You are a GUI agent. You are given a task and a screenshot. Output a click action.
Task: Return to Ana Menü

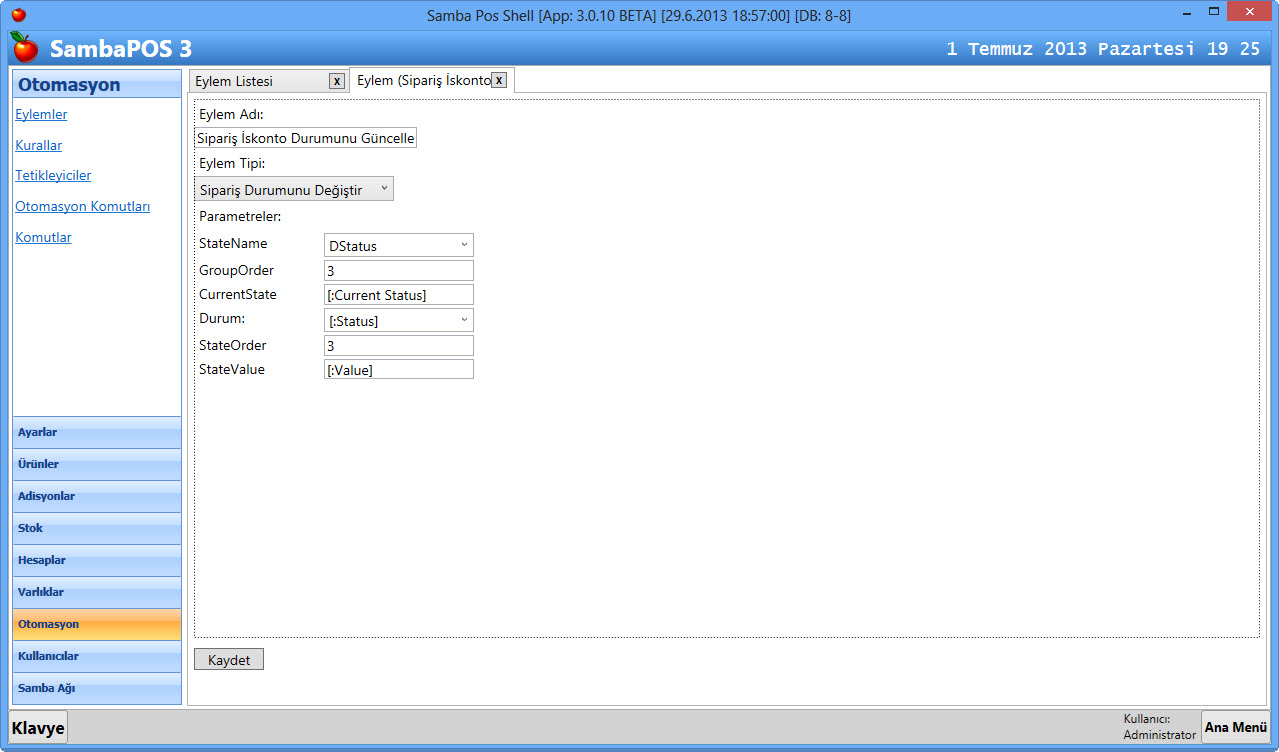[x=1235, y=727]
